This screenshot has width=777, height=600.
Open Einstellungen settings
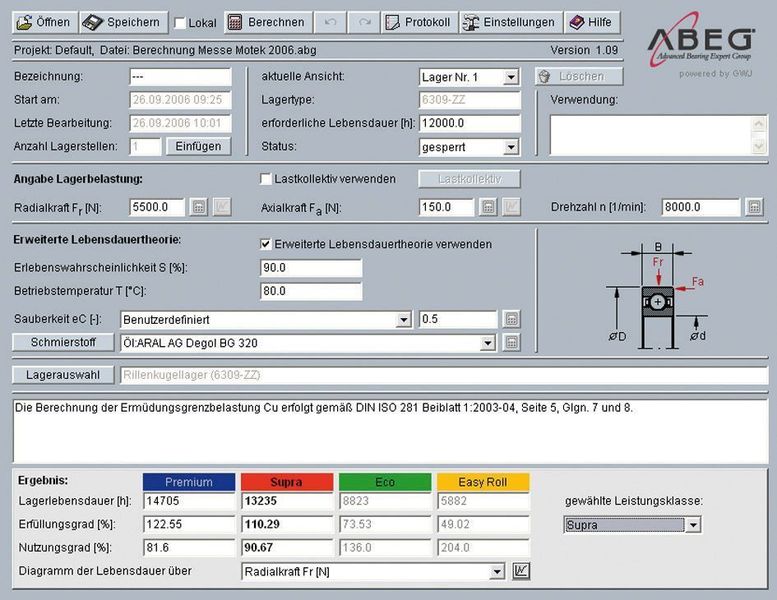(x=511, y=22)
